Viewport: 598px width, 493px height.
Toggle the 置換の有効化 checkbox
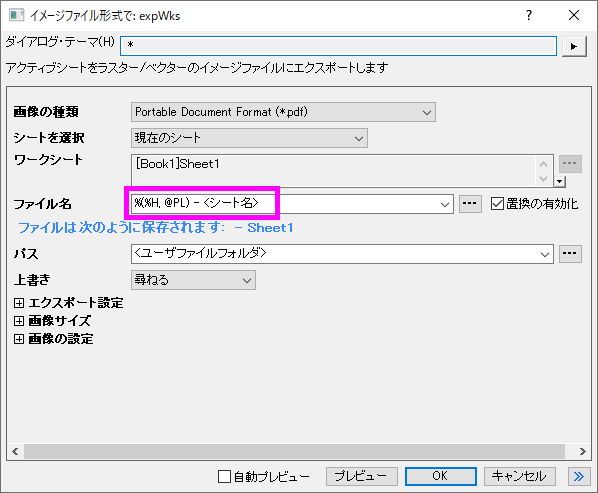pyautogui.click(x=497, y=204)
